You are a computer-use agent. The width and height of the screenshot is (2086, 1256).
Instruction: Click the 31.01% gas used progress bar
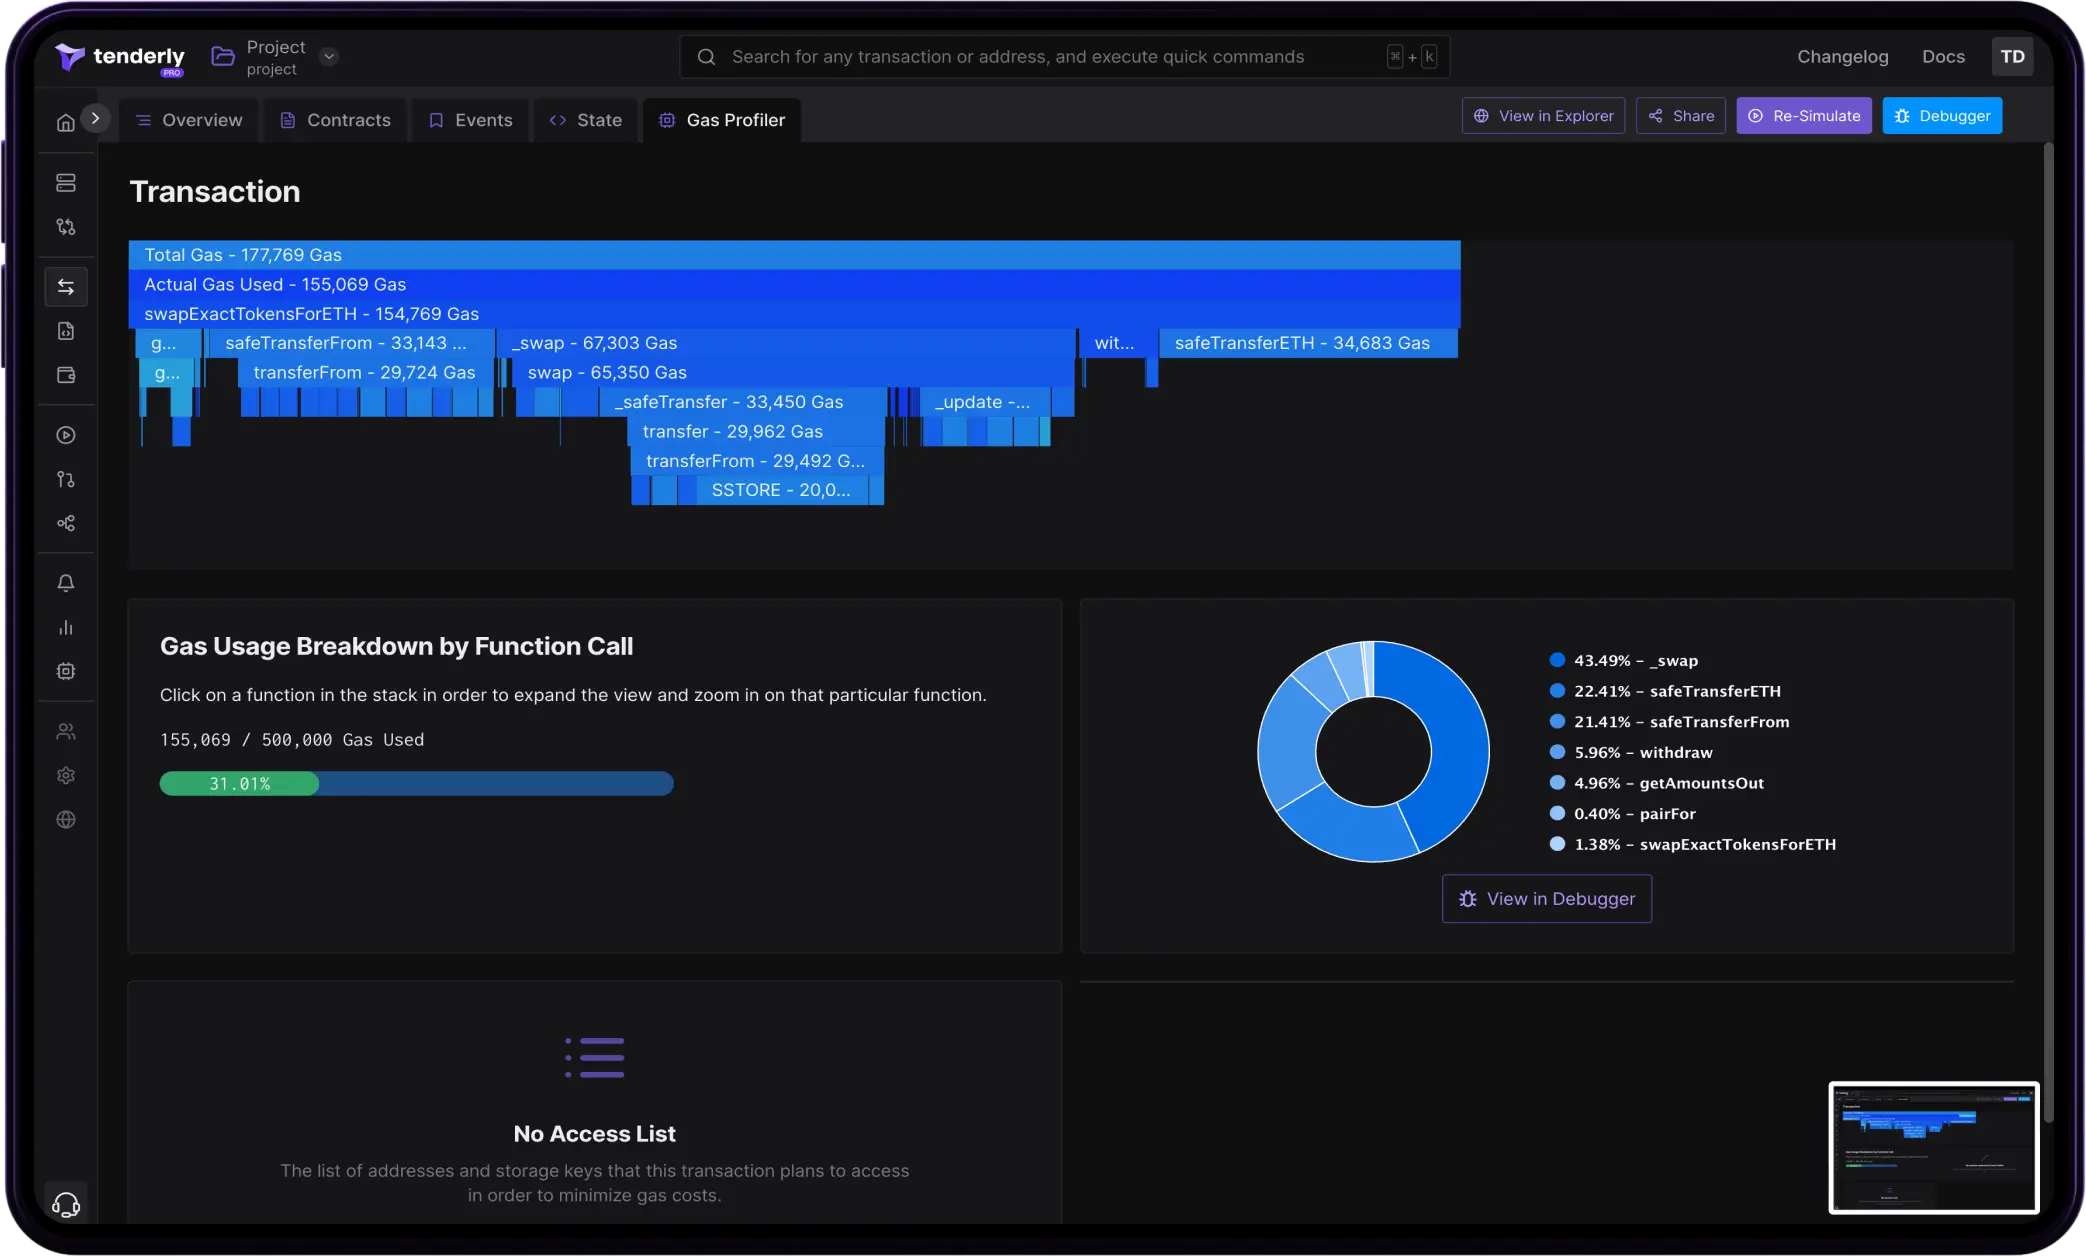click(x=416, y=783)
